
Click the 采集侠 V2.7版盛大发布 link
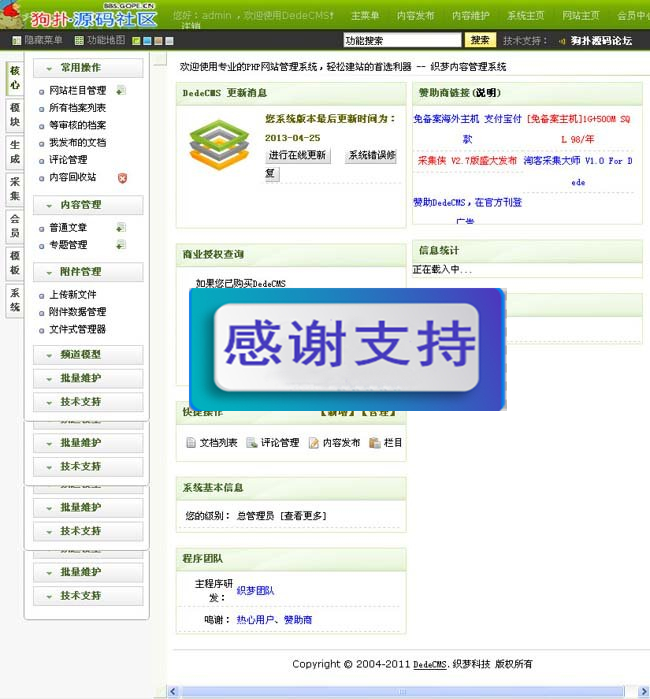[x=467, y=160]
